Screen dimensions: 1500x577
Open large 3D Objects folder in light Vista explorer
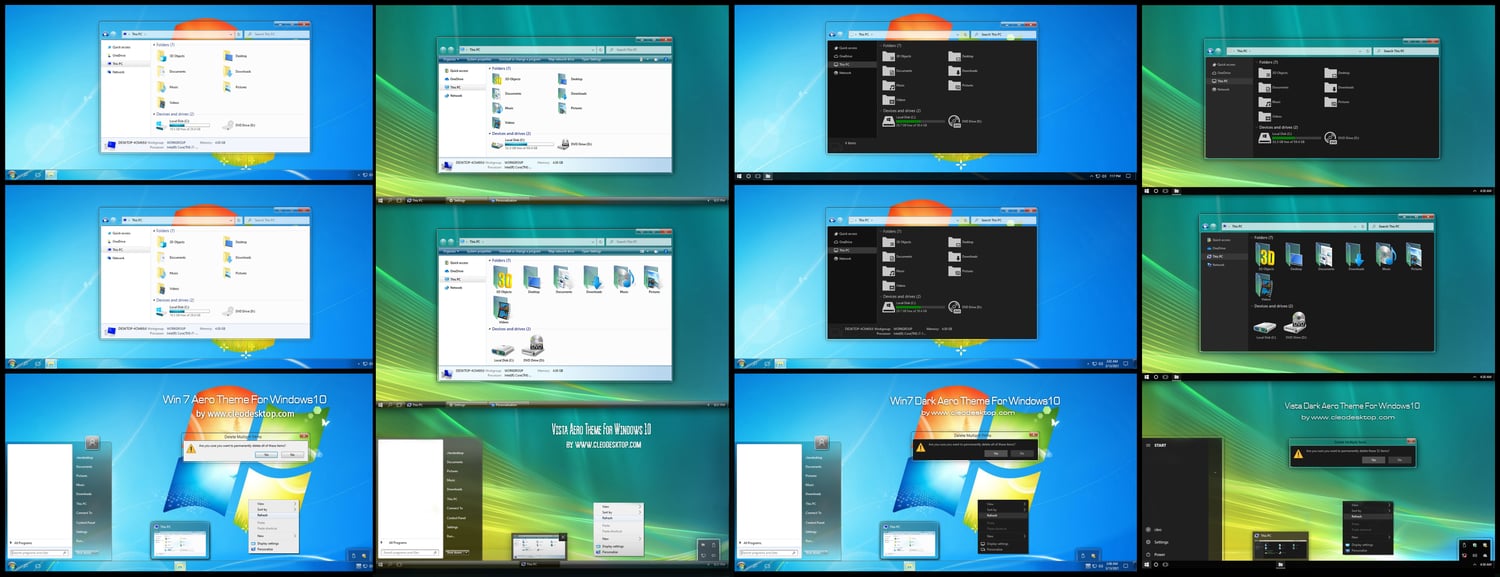pos(504,278)
